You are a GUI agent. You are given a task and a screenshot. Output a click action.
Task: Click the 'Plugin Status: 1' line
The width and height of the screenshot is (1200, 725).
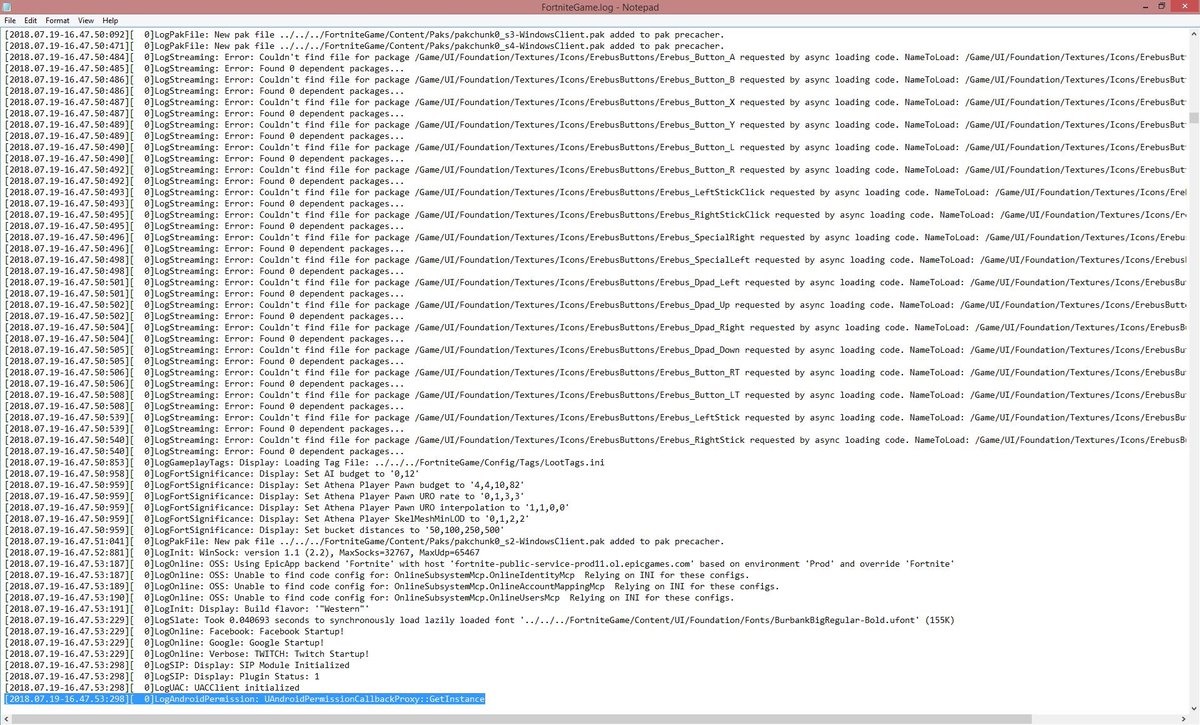pos(162,675)
